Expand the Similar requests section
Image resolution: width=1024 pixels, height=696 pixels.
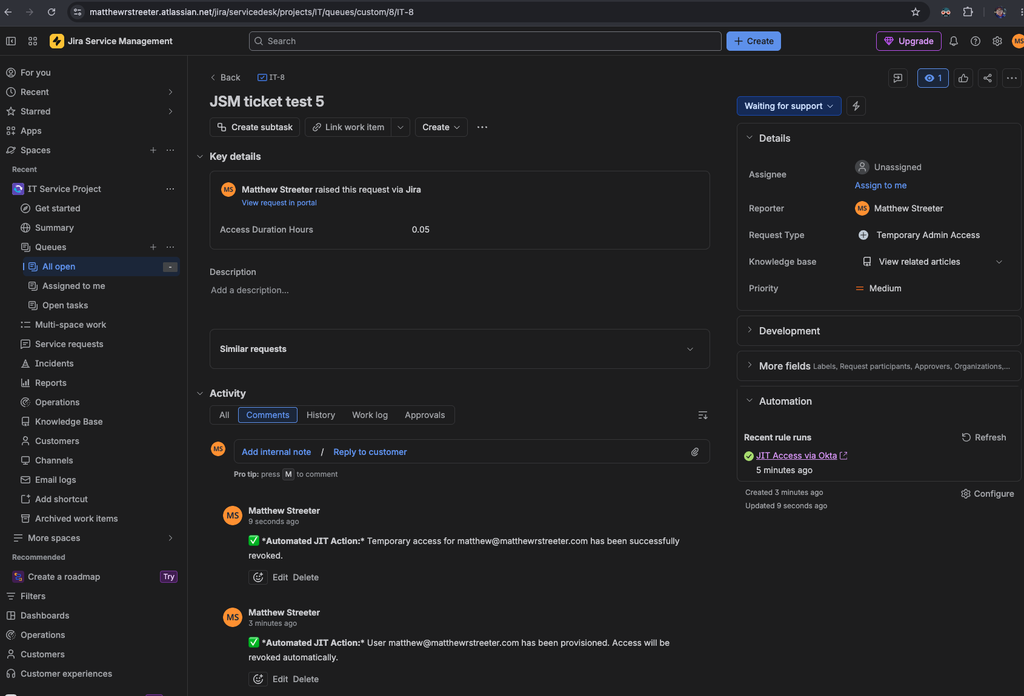click(690, 349)
